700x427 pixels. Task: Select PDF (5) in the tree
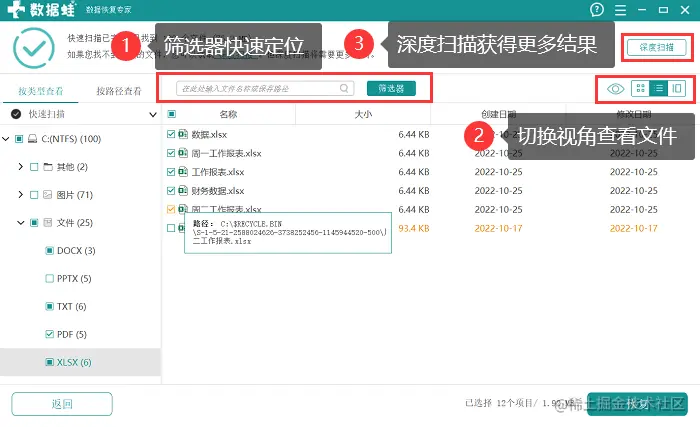point(72,334)
